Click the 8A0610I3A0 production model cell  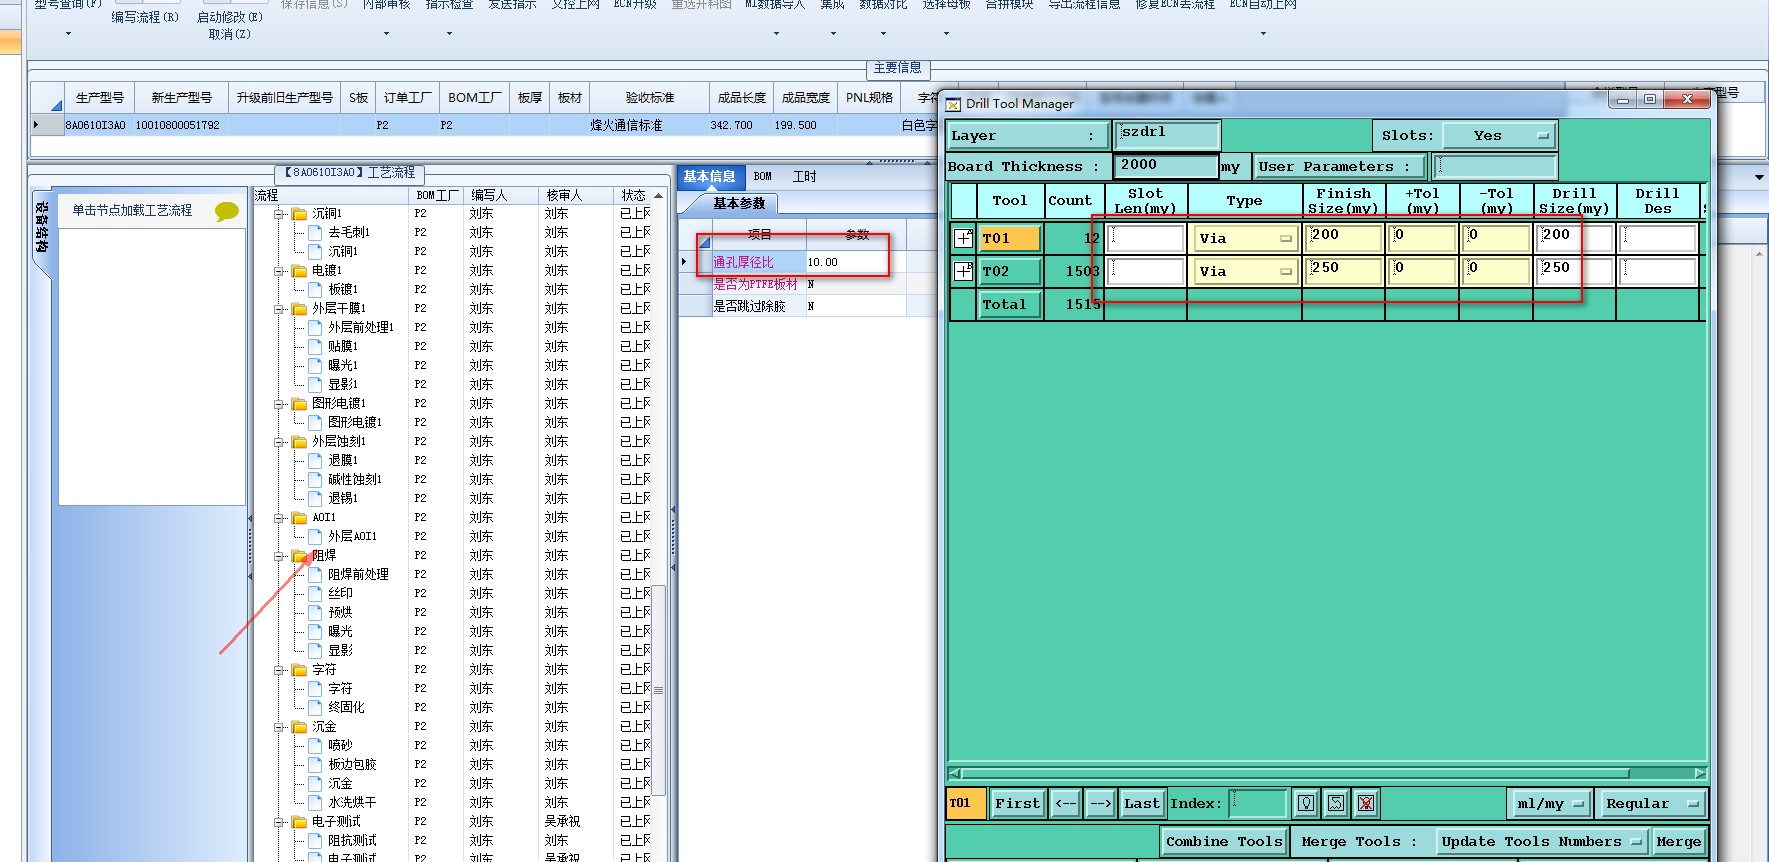tap(96, 125)
